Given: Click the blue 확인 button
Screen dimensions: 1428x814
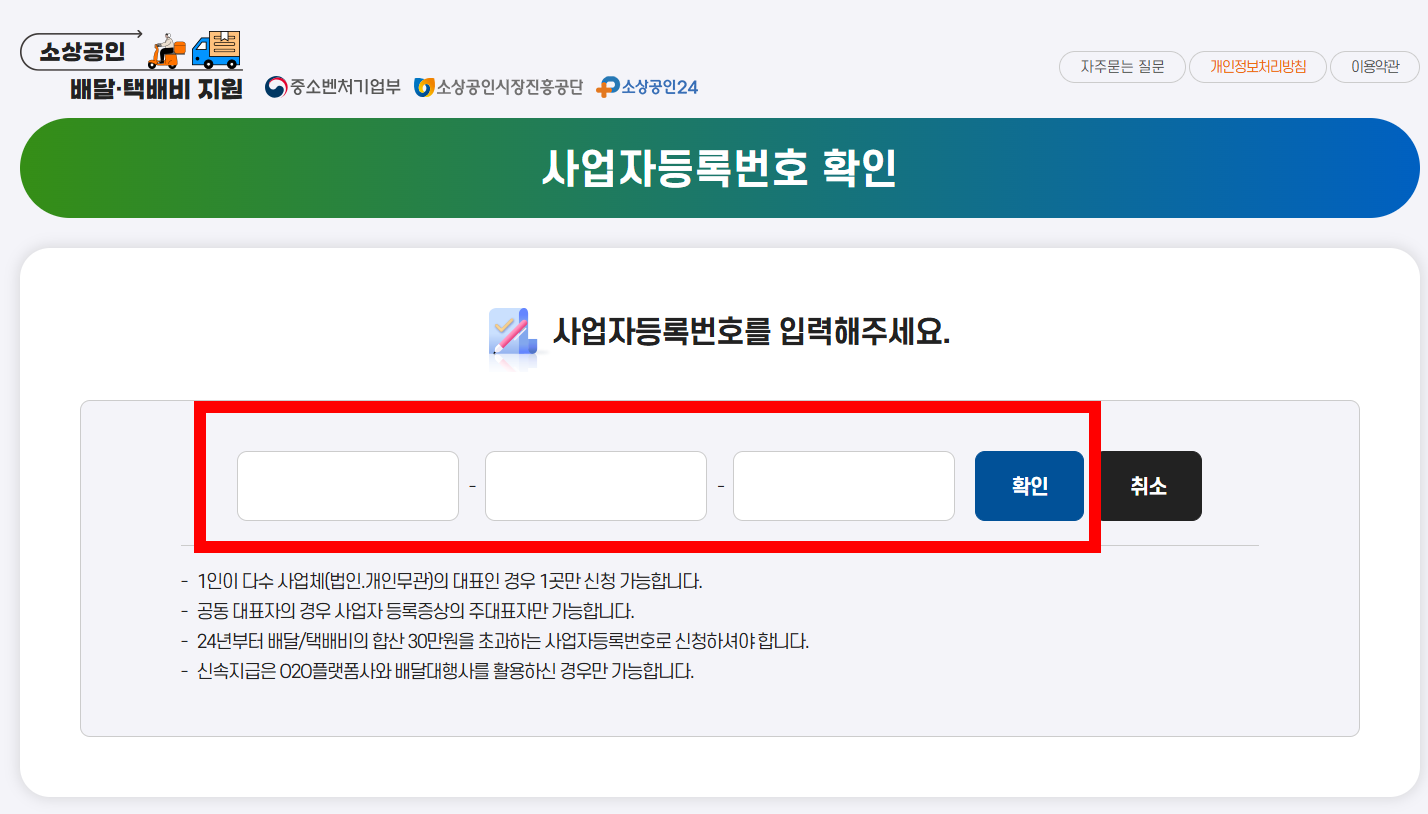Looking at the screenshot, I should pyautogui.click(x=1029, y=486).
